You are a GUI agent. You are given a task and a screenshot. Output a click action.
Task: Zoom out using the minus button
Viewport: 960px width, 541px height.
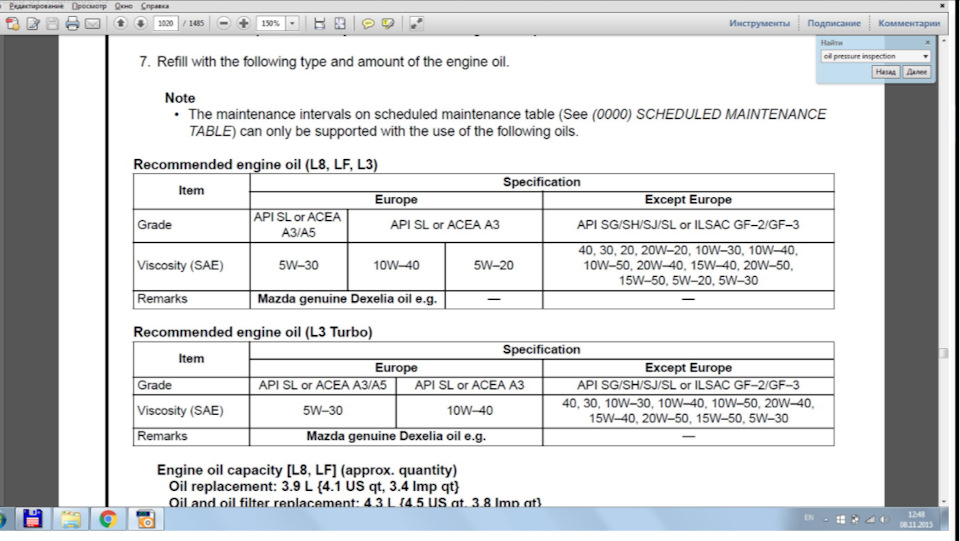[x=224, y=23]
